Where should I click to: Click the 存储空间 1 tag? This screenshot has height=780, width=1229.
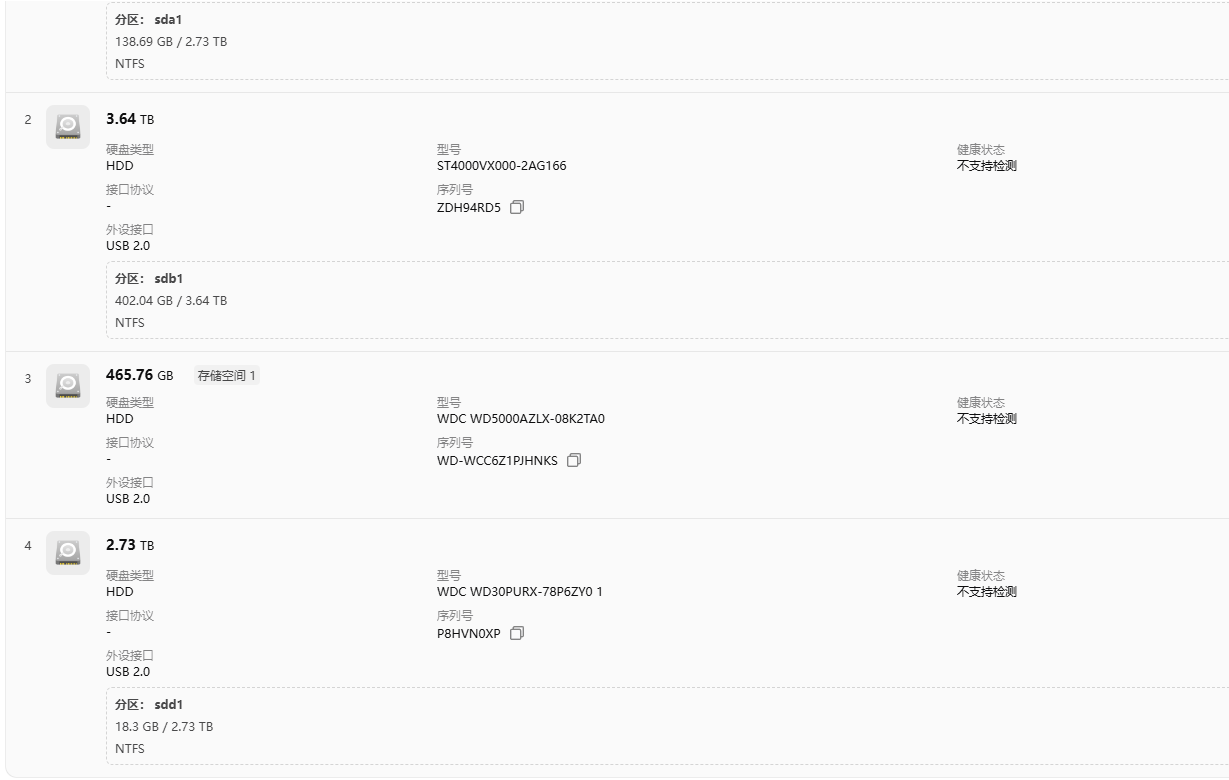(227, 376)
